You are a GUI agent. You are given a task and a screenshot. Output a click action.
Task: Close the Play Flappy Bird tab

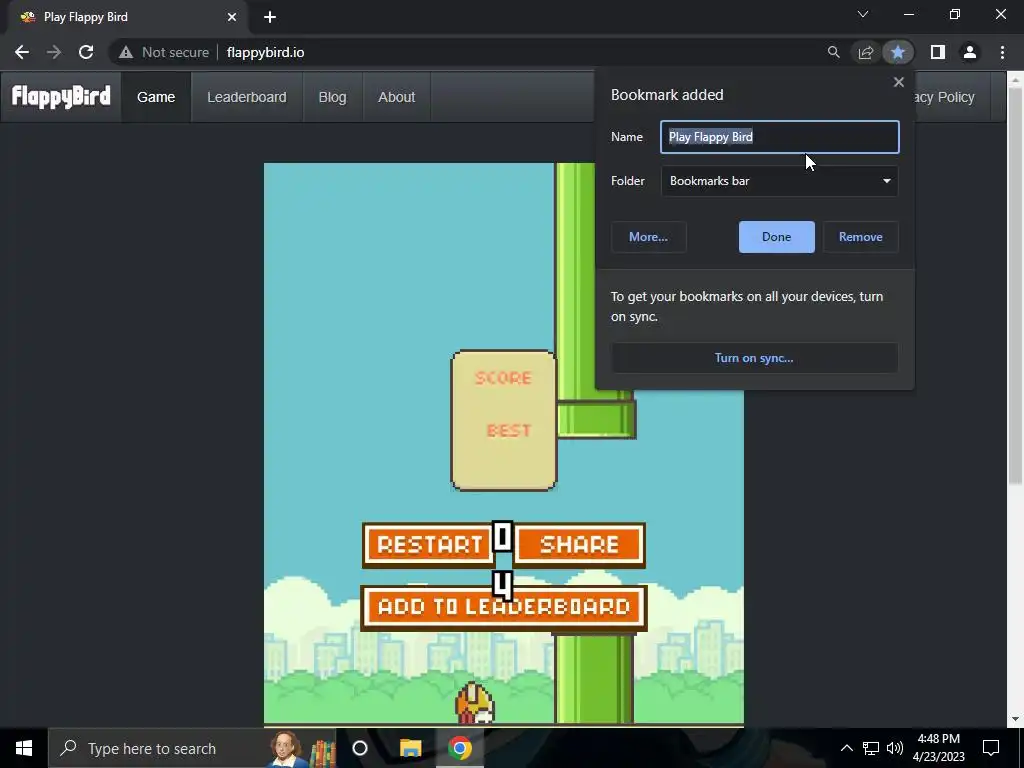coord(232,17)
